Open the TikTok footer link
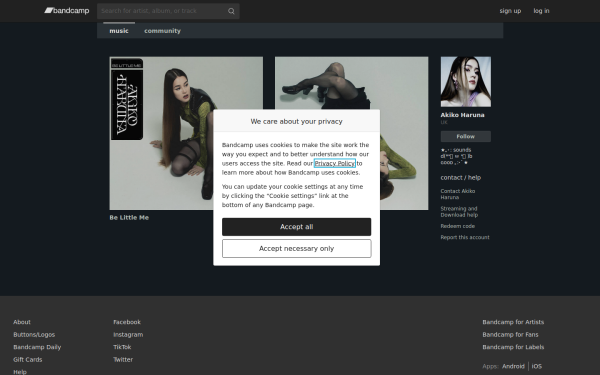Viewport: 600px width, 375px height. pyautogui.click(x=122, y=347)
